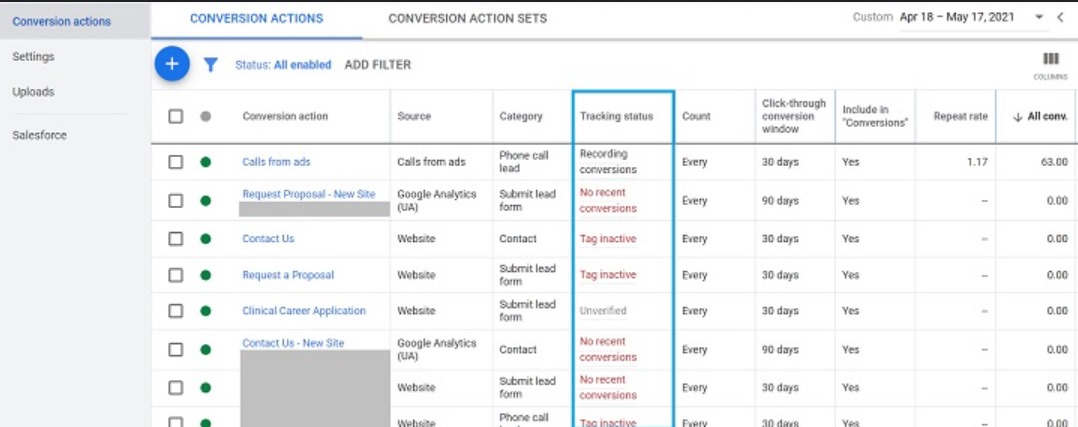
Task: Open the Status: All enabled filter
Action: pyautogui.click(x=282, y=65)
